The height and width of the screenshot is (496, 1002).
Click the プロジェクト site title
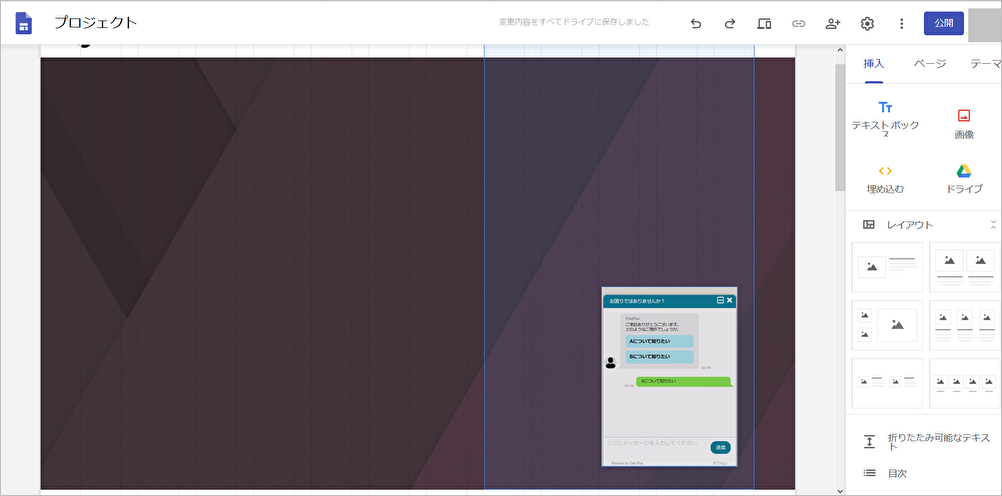pyautogui.click(x=95, y=23)
